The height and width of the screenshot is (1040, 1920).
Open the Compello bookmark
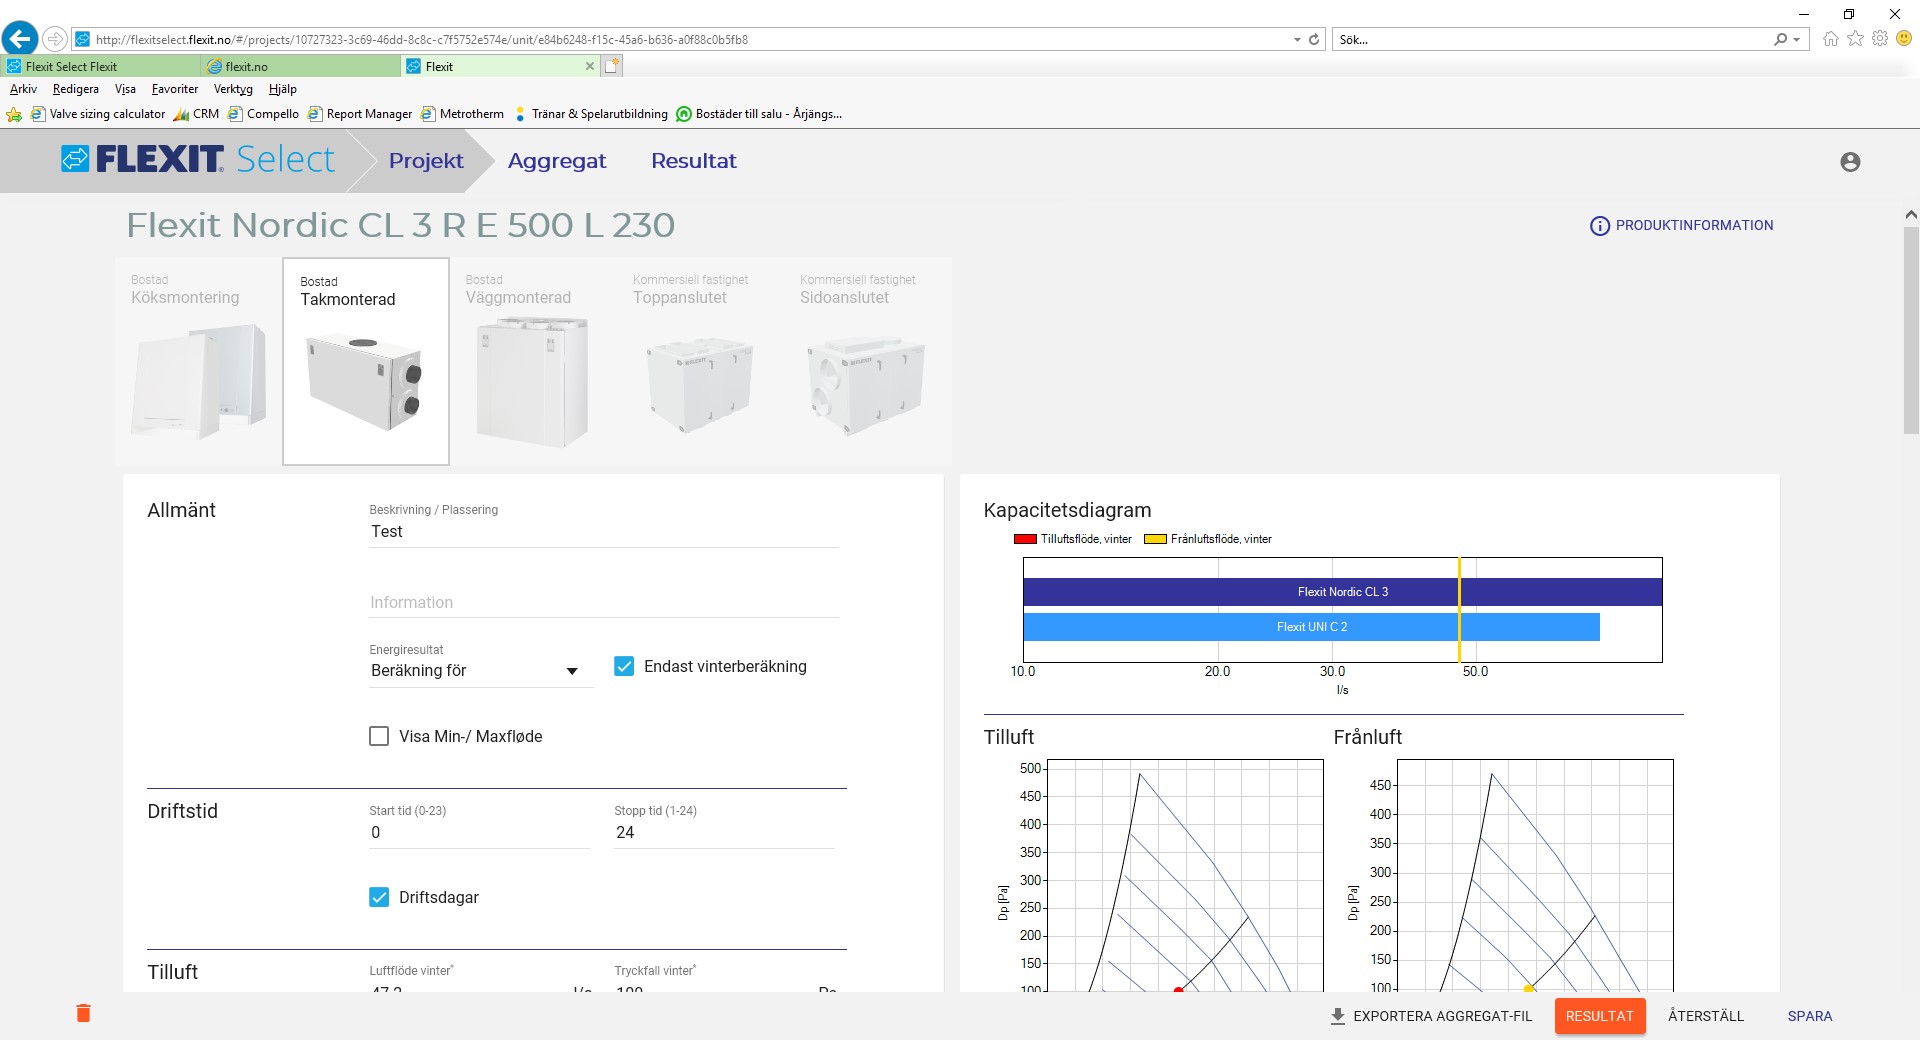(x=263, y=114)
